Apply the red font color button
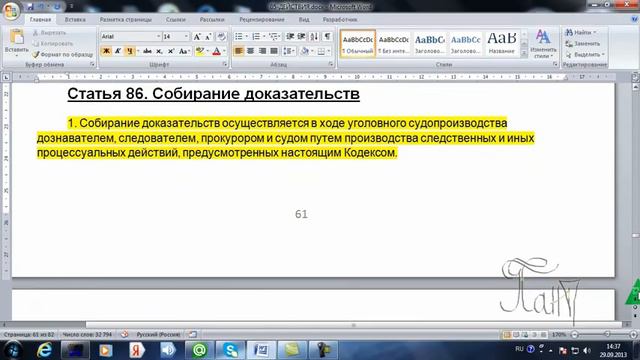 (217, 51)
